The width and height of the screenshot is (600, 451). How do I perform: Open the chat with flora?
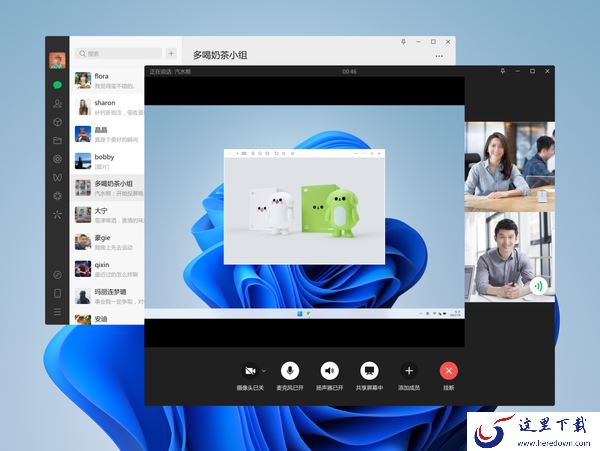click(x=109, y=81)
